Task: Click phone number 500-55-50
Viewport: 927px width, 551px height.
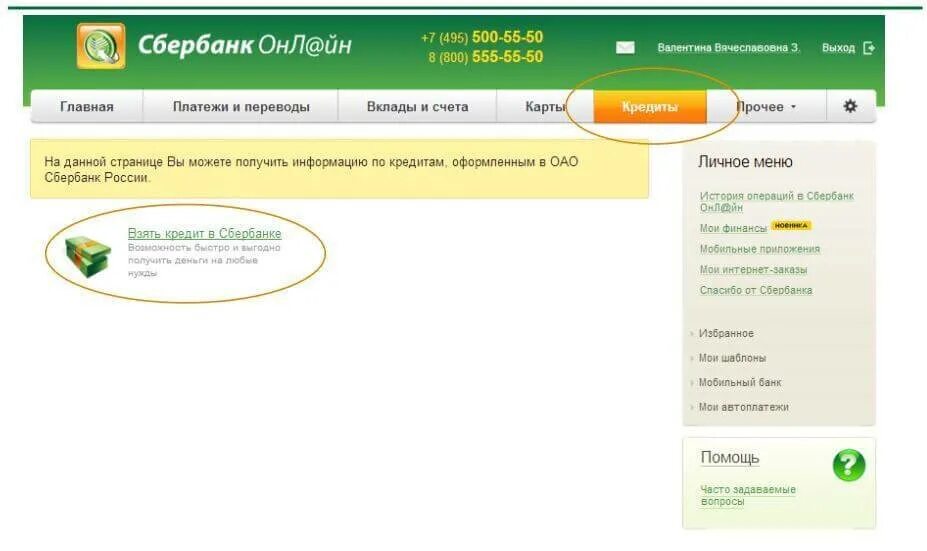Action: tap(507, 37)
